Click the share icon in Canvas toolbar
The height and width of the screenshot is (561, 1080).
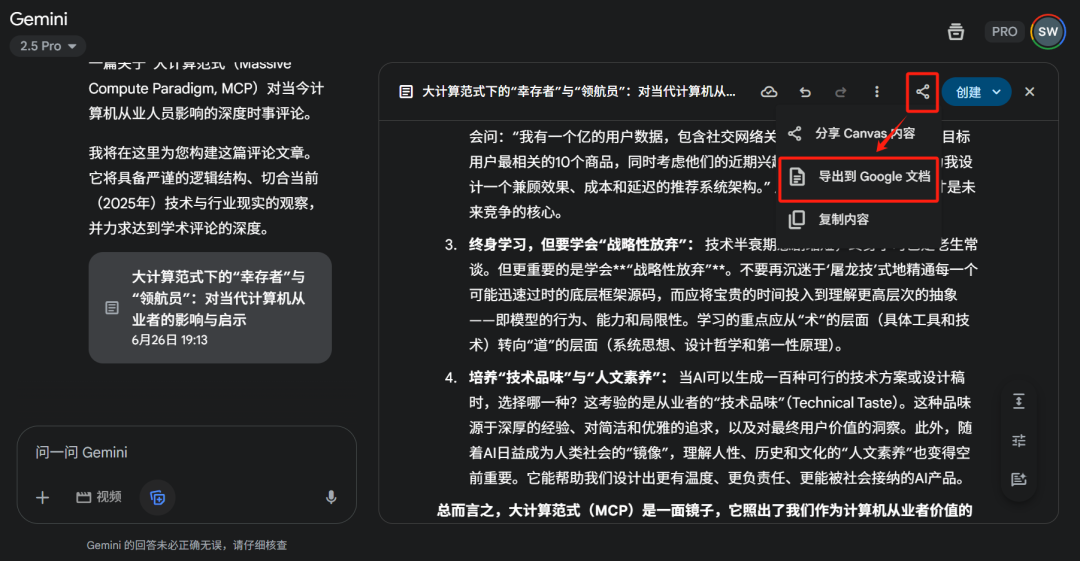point(922,92)
